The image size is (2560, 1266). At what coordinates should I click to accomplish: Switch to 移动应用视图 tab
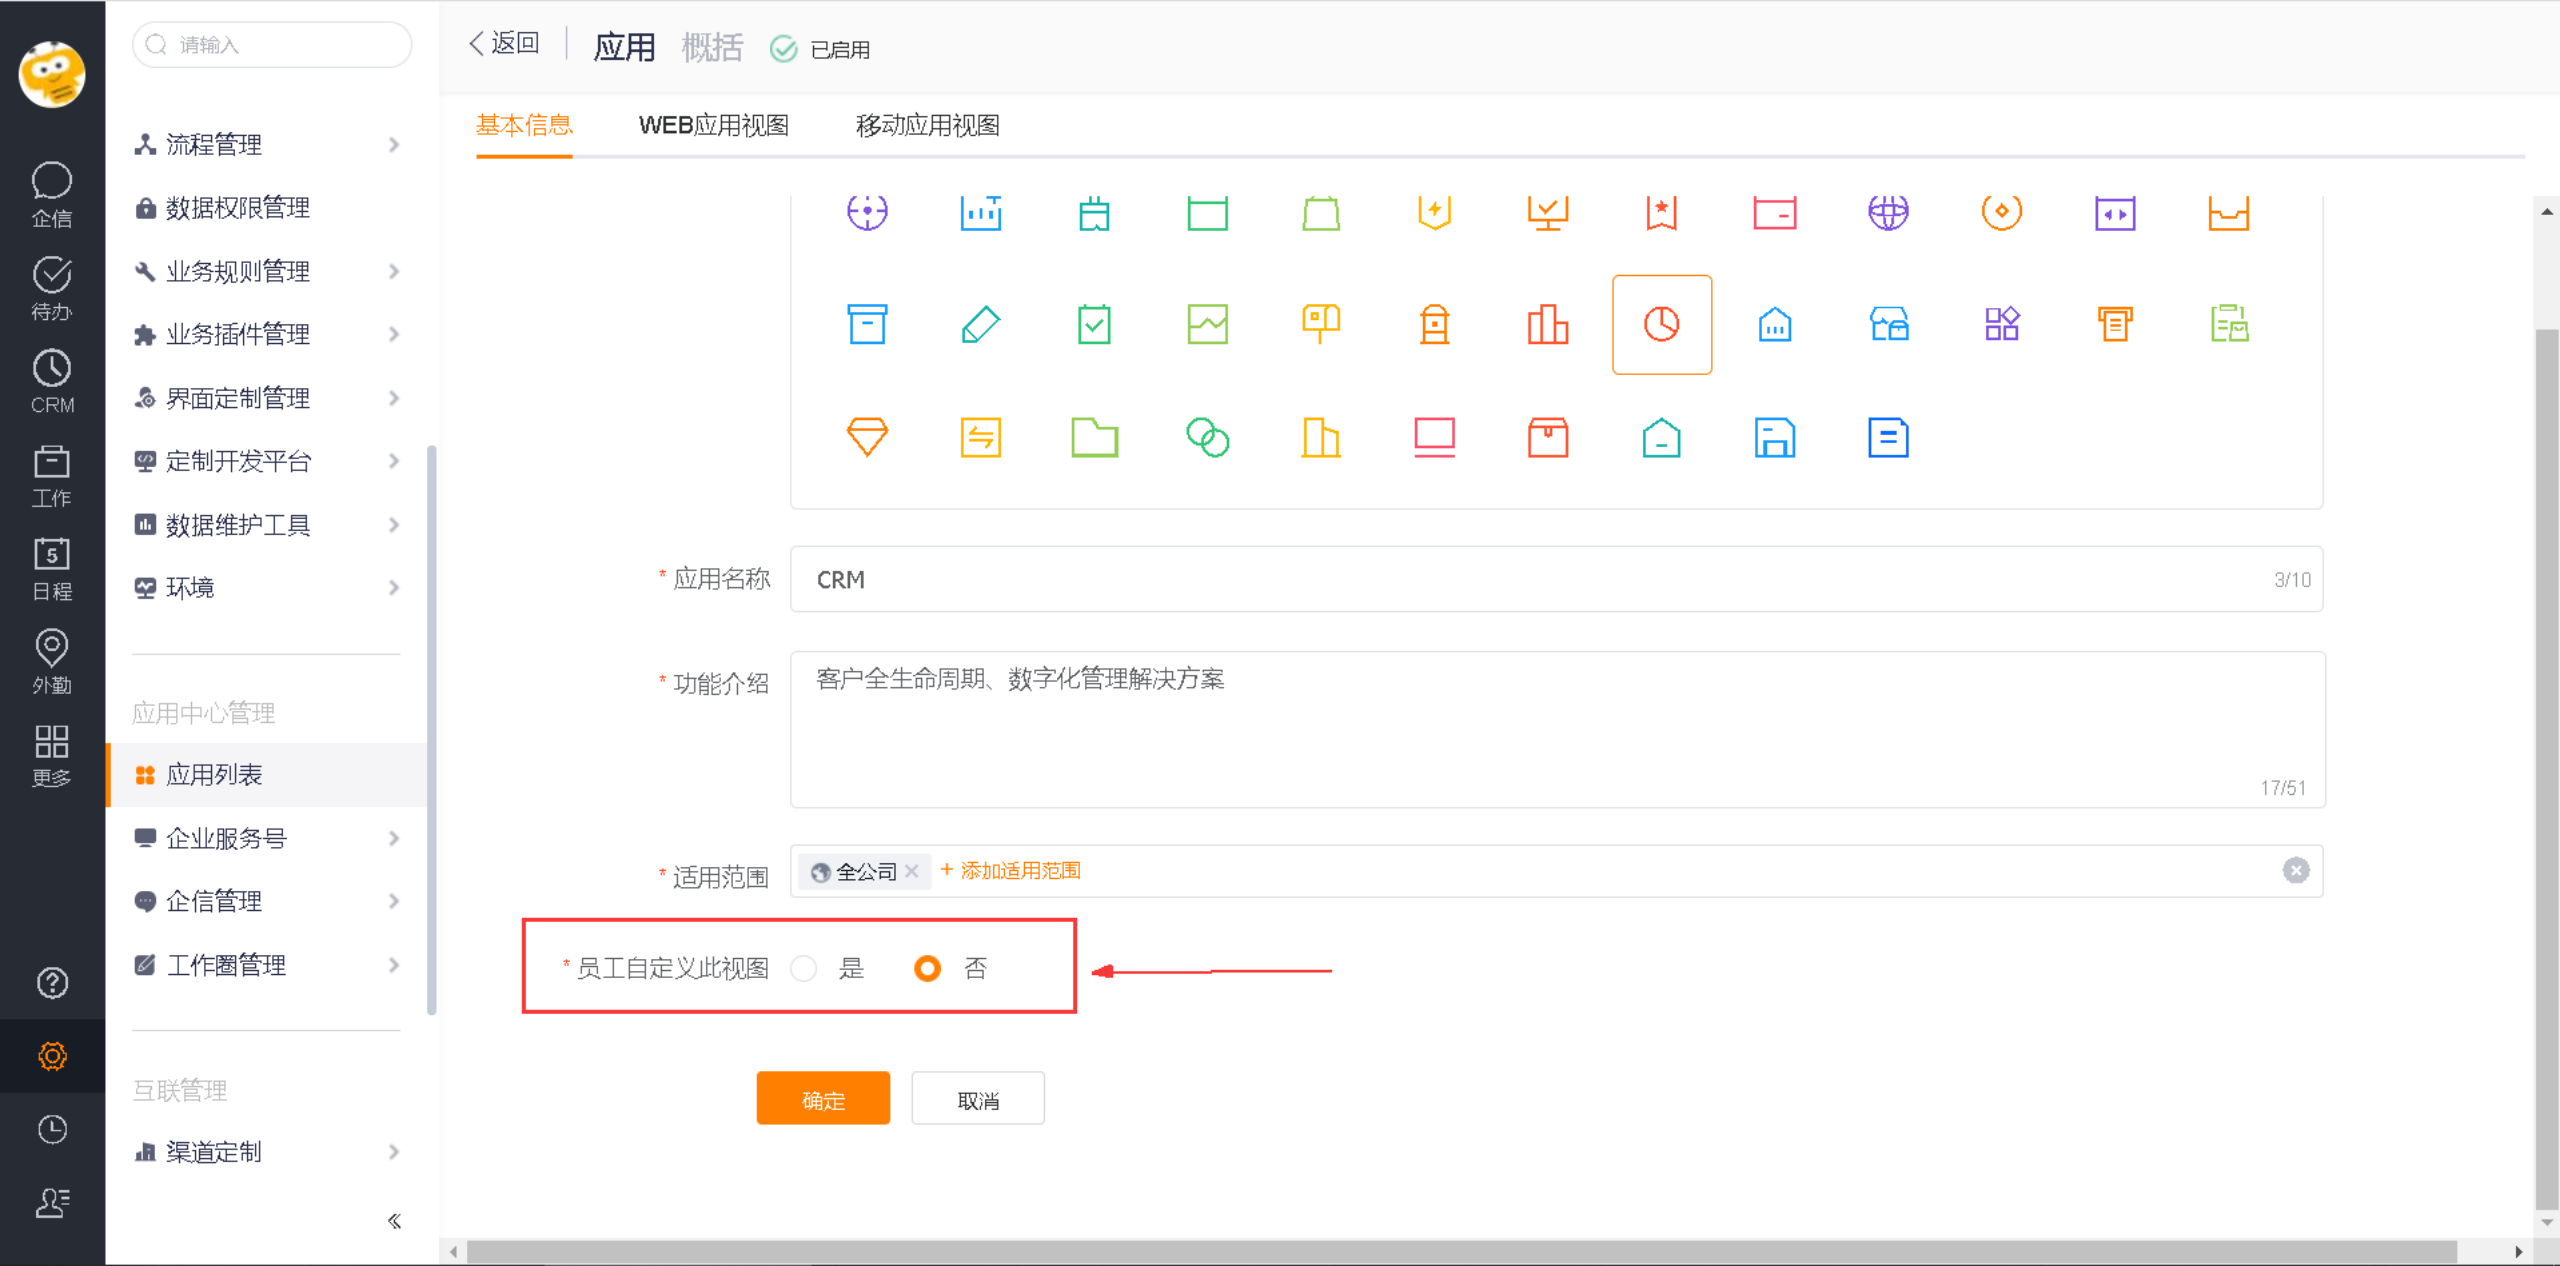click(928, 125)
